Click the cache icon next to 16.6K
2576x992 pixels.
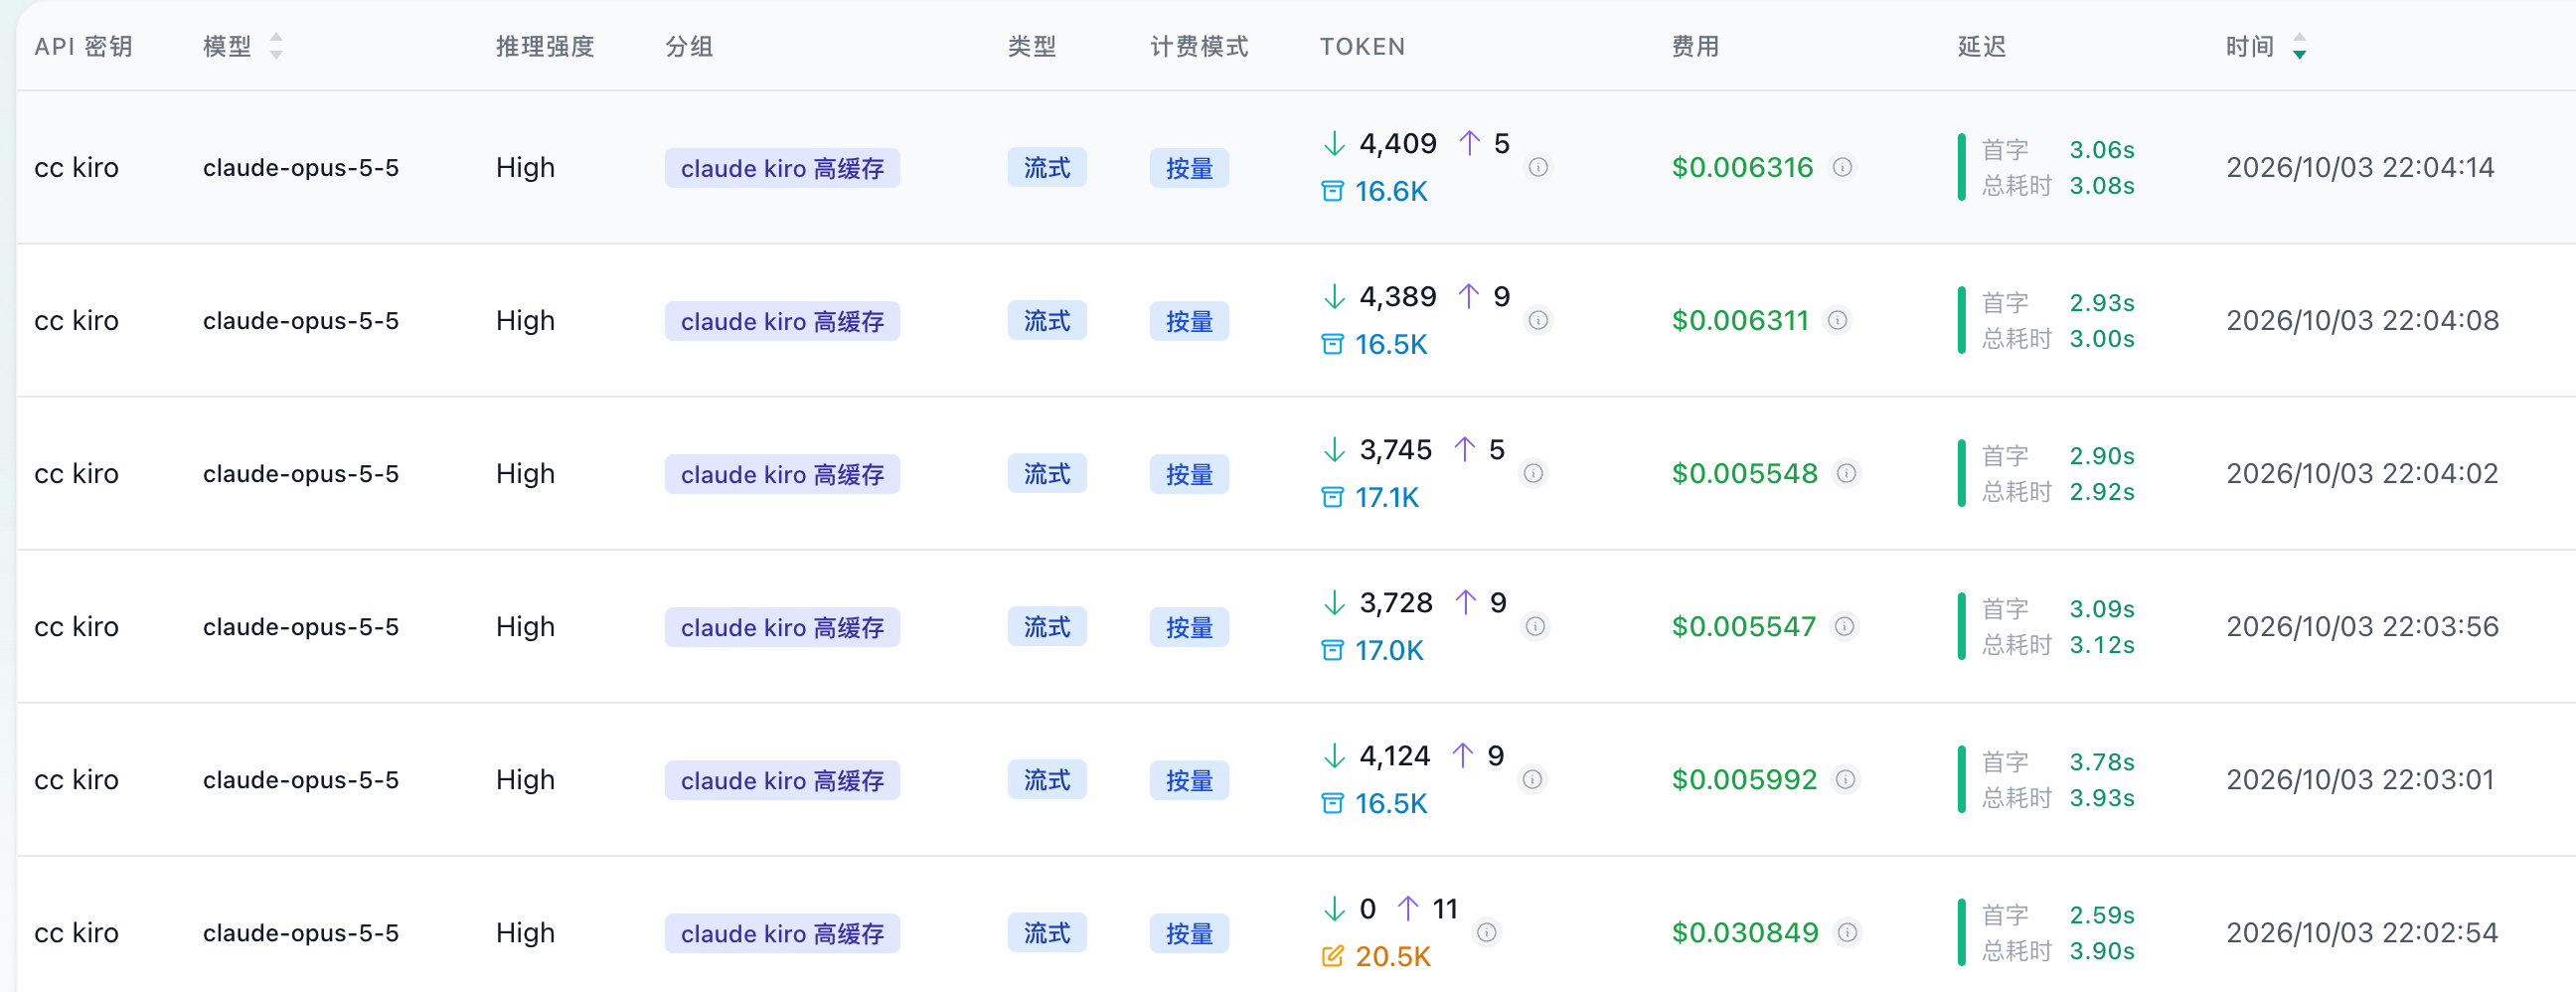point(1332,191)
